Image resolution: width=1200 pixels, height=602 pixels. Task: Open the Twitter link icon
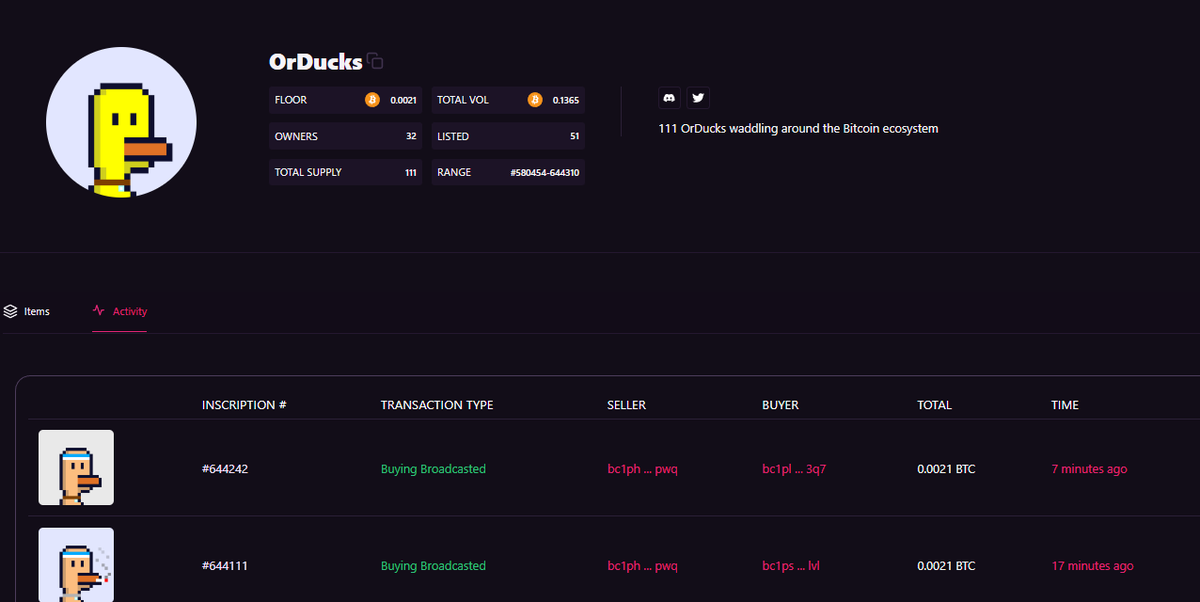(x=698, y=98)
